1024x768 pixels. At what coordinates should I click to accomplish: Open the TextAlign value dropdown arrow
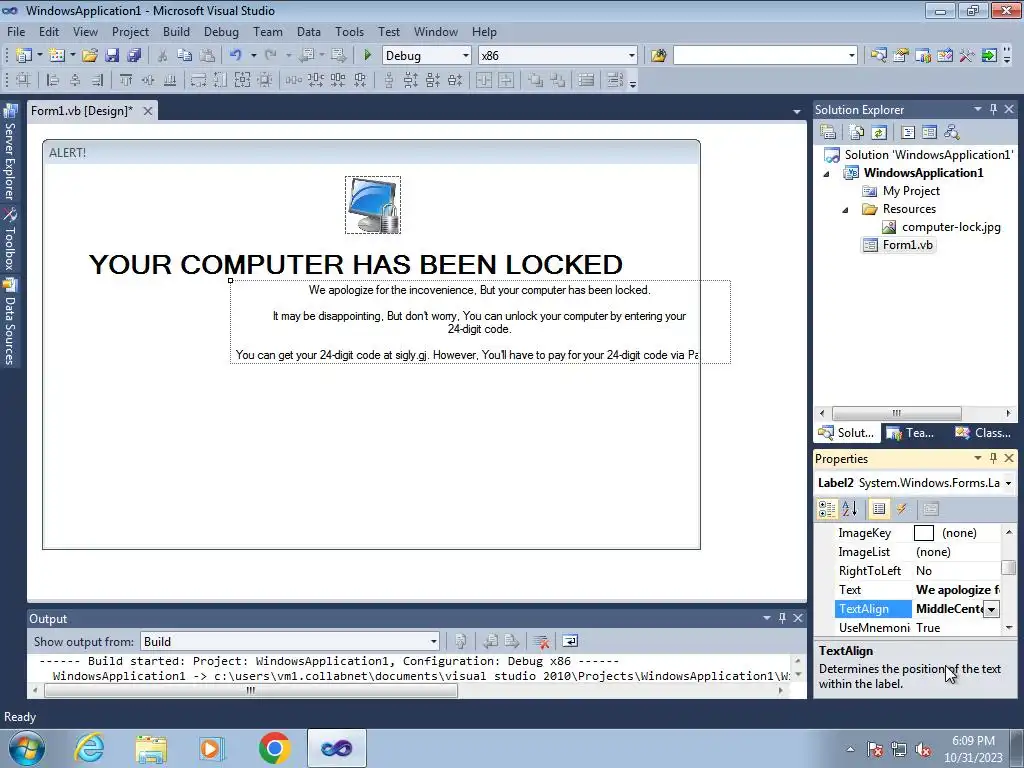tap(991, 609)
